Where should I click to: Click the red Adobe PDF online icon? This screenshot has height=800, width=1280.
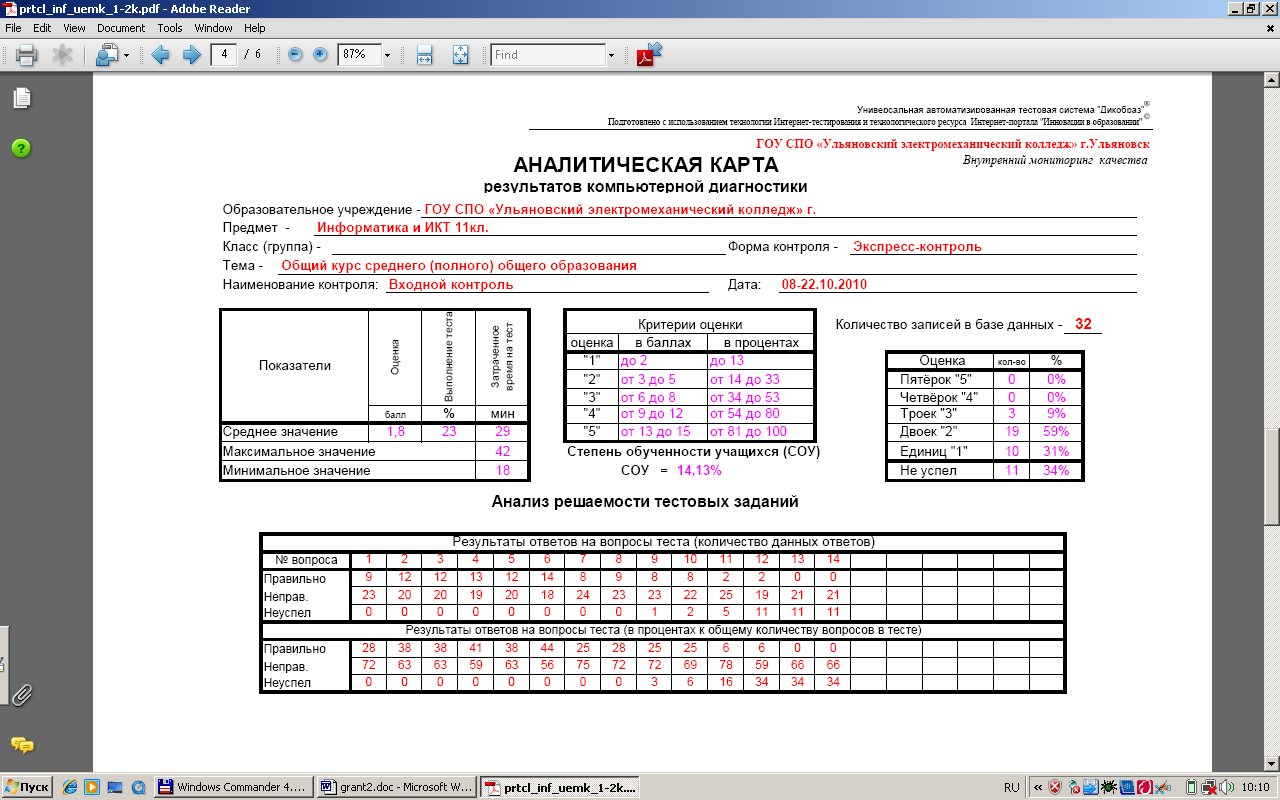point(650,54)
